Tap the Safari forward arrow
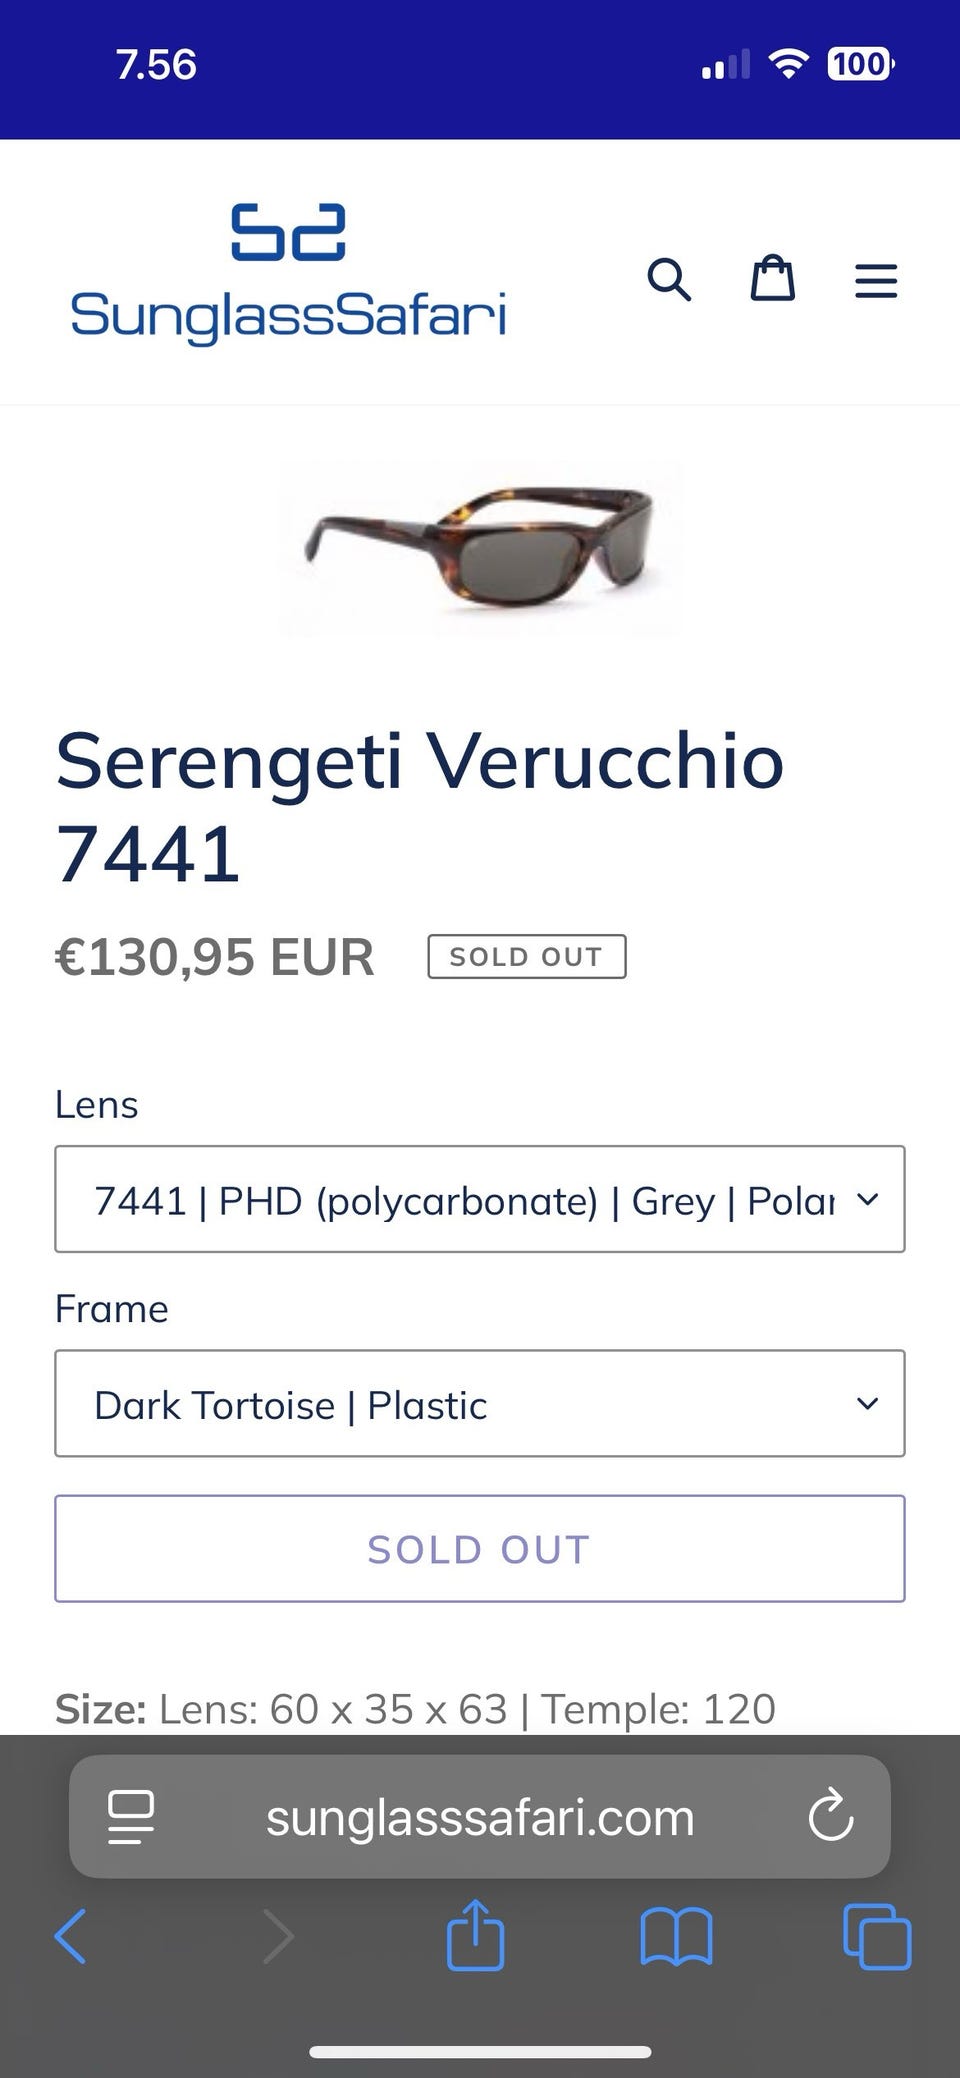Image resolution: width=960 pixels, height=2078 pixels. [278, 1937]
